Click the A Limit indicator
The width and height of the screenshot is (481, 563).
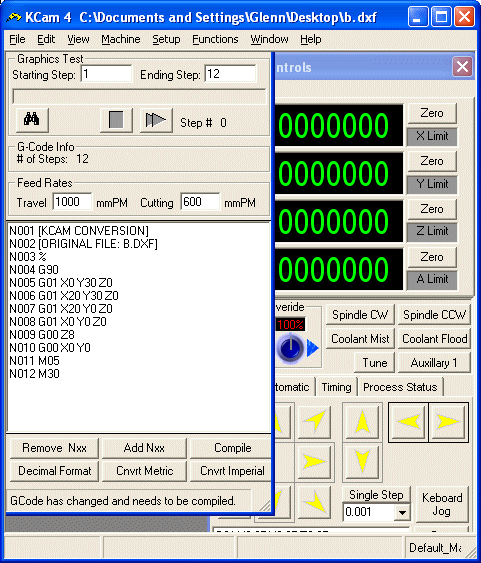[x=432, y=279]
